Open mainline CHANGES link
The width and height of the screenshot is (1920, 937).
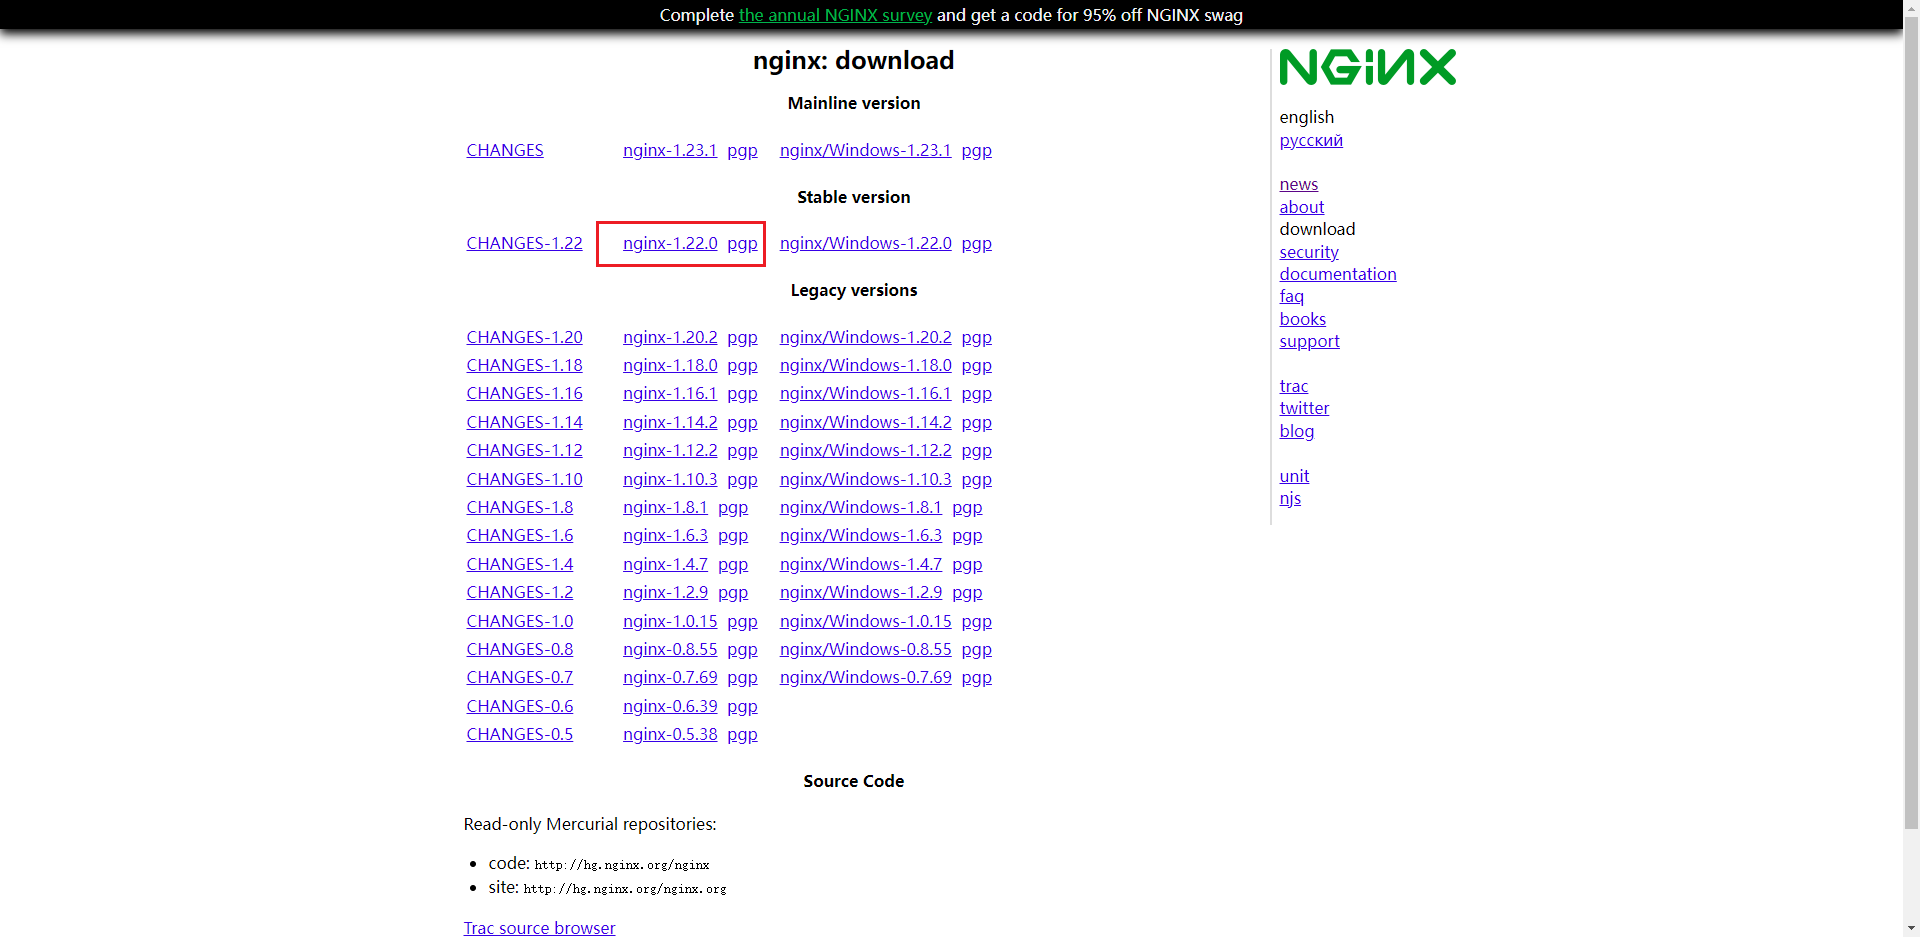click(x=505, y=150)
